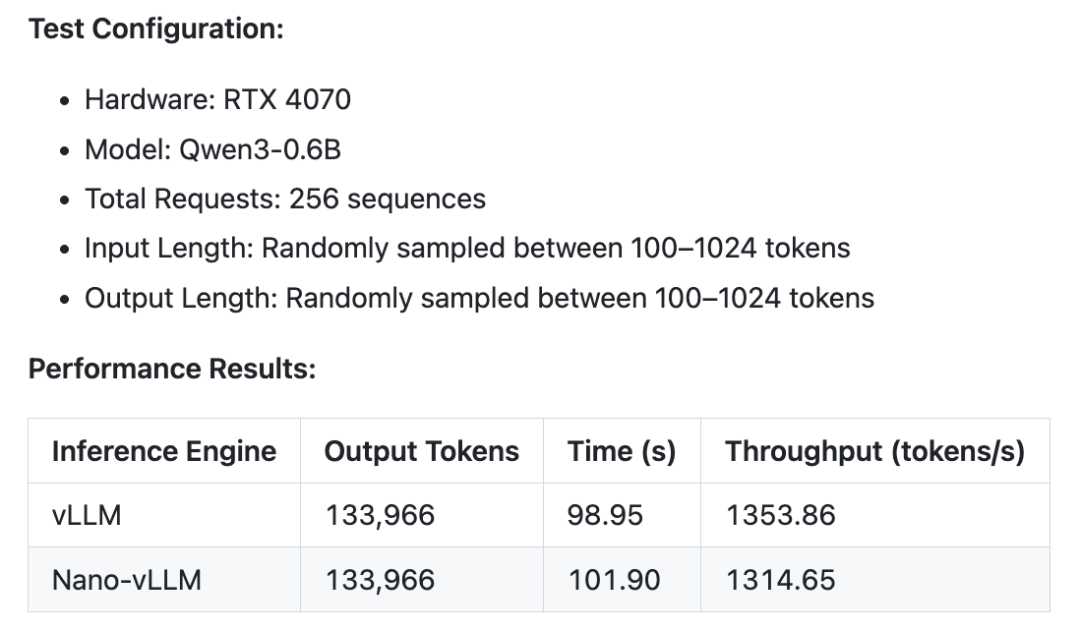Click the Test Configuration heading

pos(156,30)
